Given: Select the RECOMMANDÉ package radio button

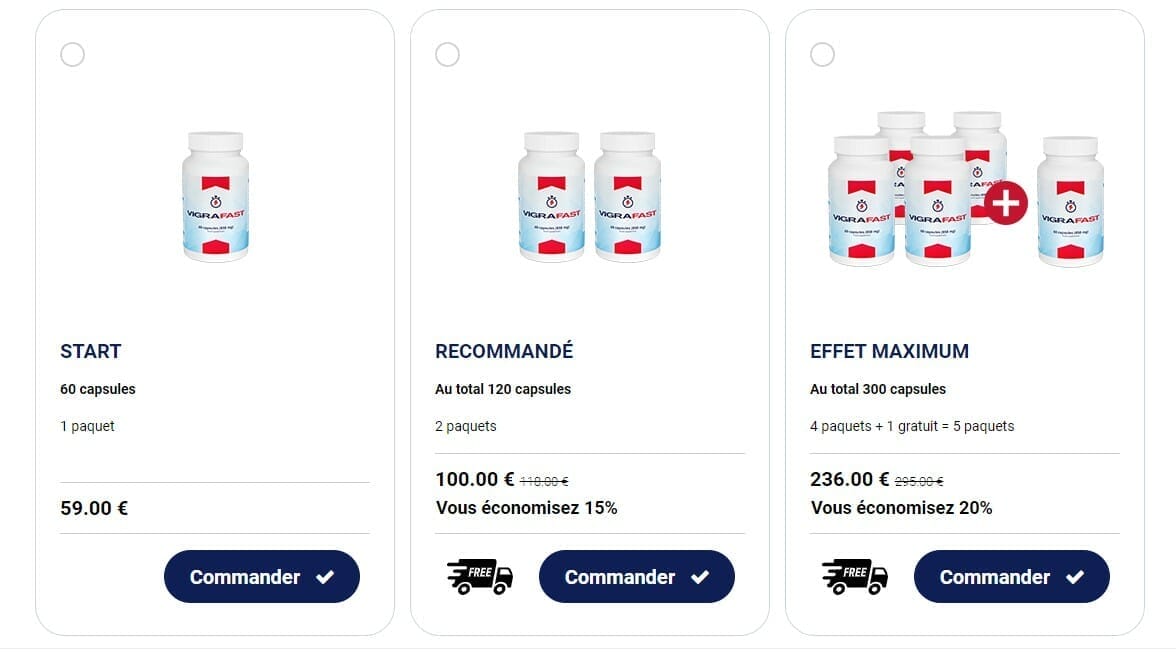Looking at the screenshot, I should tap(447, 54).
